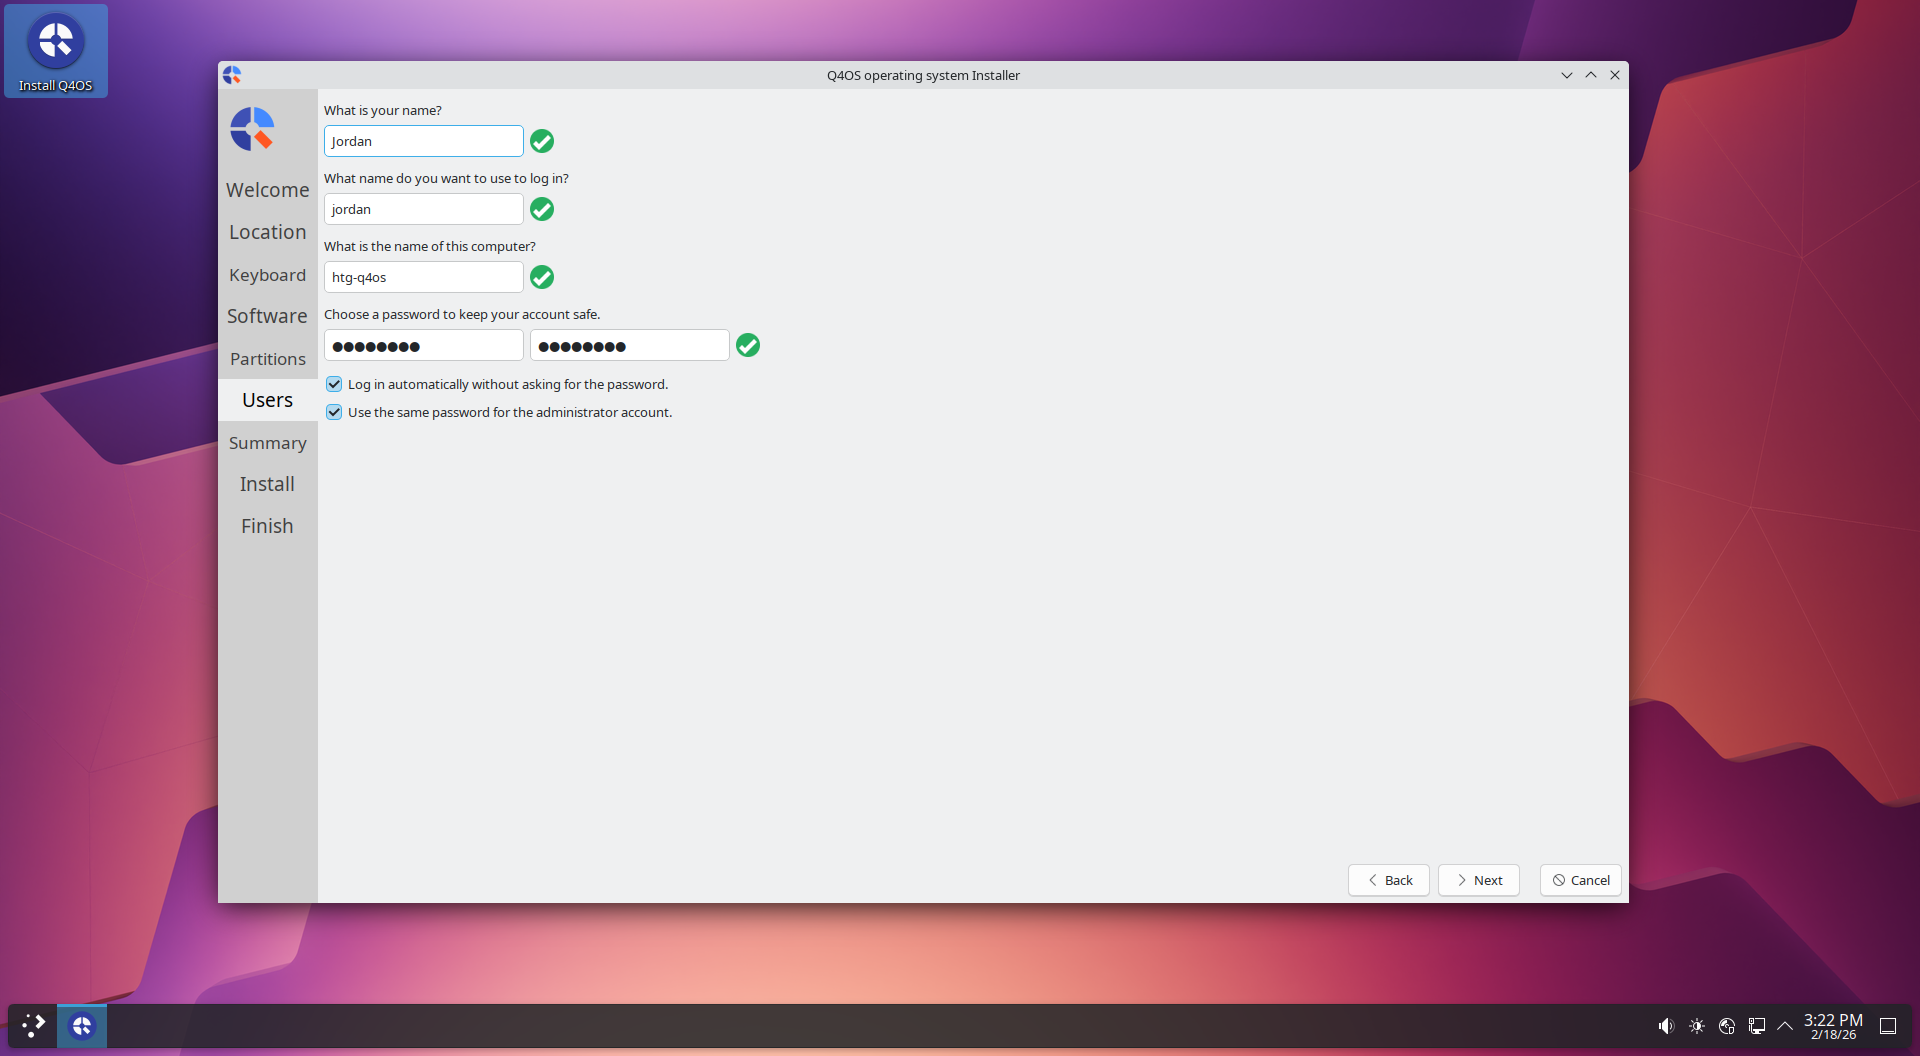Click the show desktop icon in taskbar
This screenshot has height=1056, width=1920.
point(1888,1026)
